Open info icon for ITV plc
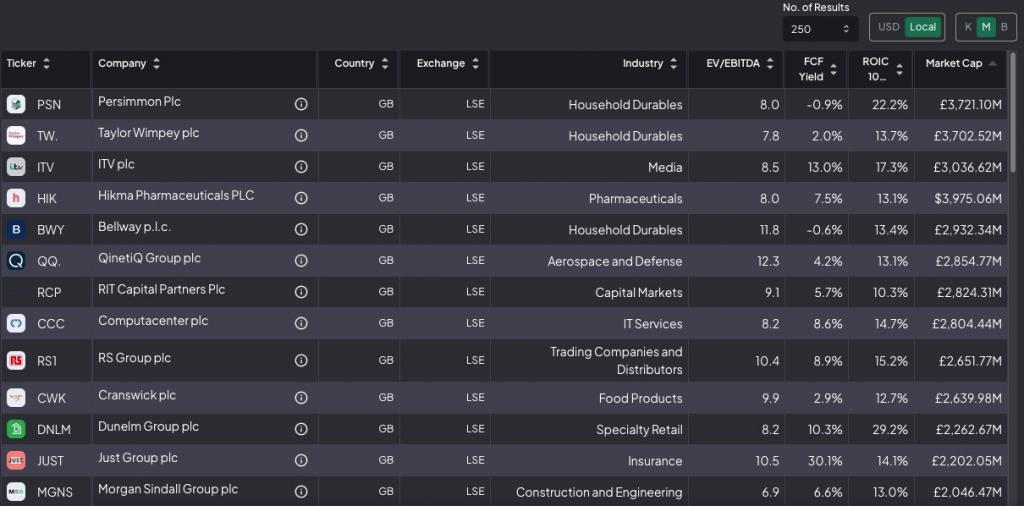 coord(301,167)
